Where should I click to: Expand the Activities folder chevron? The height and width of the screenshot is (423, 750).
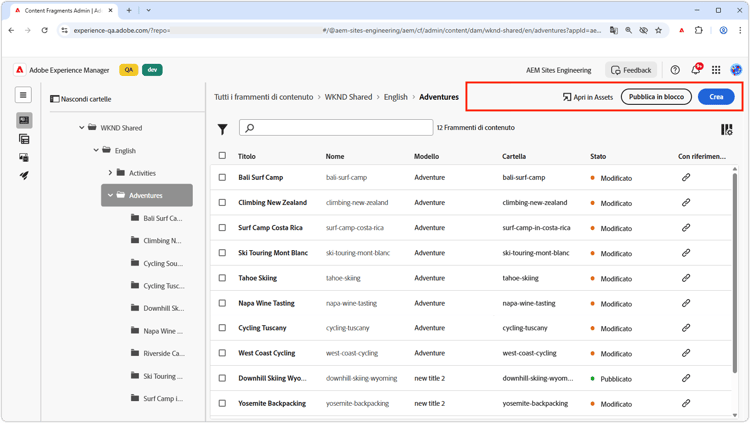(110, 173)
